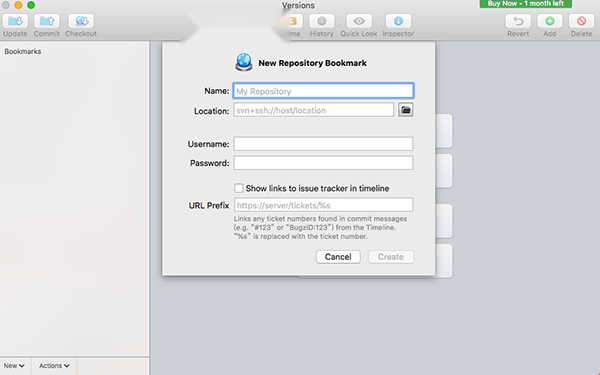Click the Commit toolbar icon

click(x=47, y=21)
